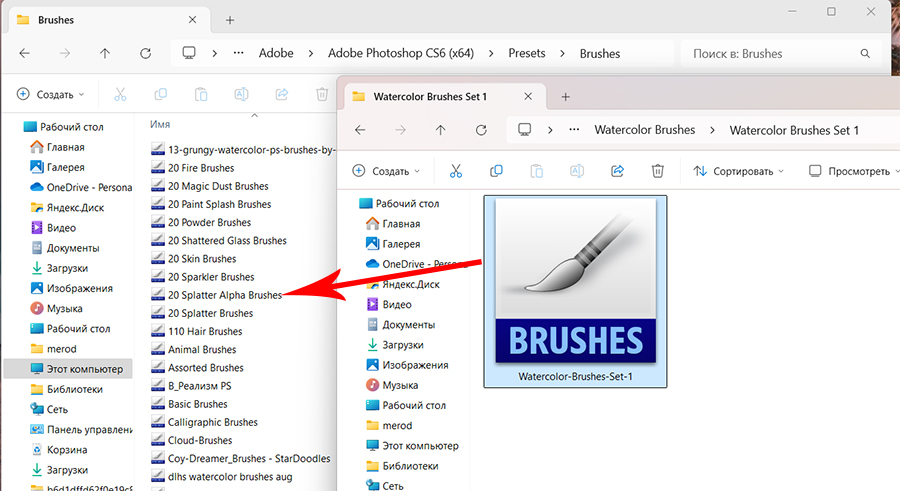Click Watercolor Brushes breadcrumb folder
This screenshot has width=900, height=491.
tap(644, 130)
